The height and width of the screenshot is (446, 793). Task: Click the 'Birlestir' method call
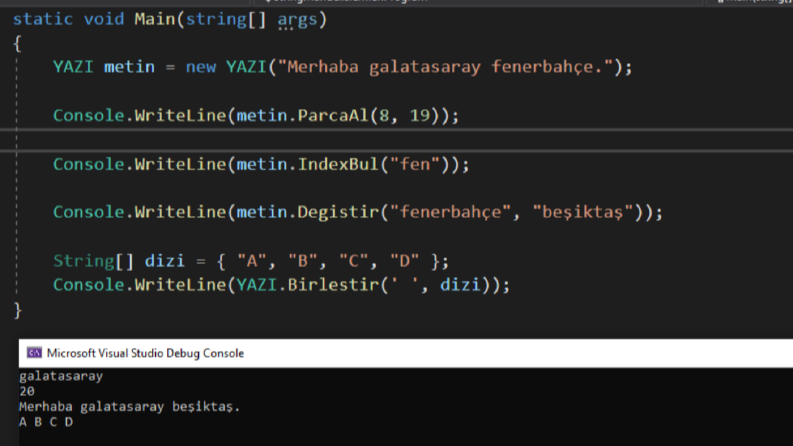click(x=333, y=285)
